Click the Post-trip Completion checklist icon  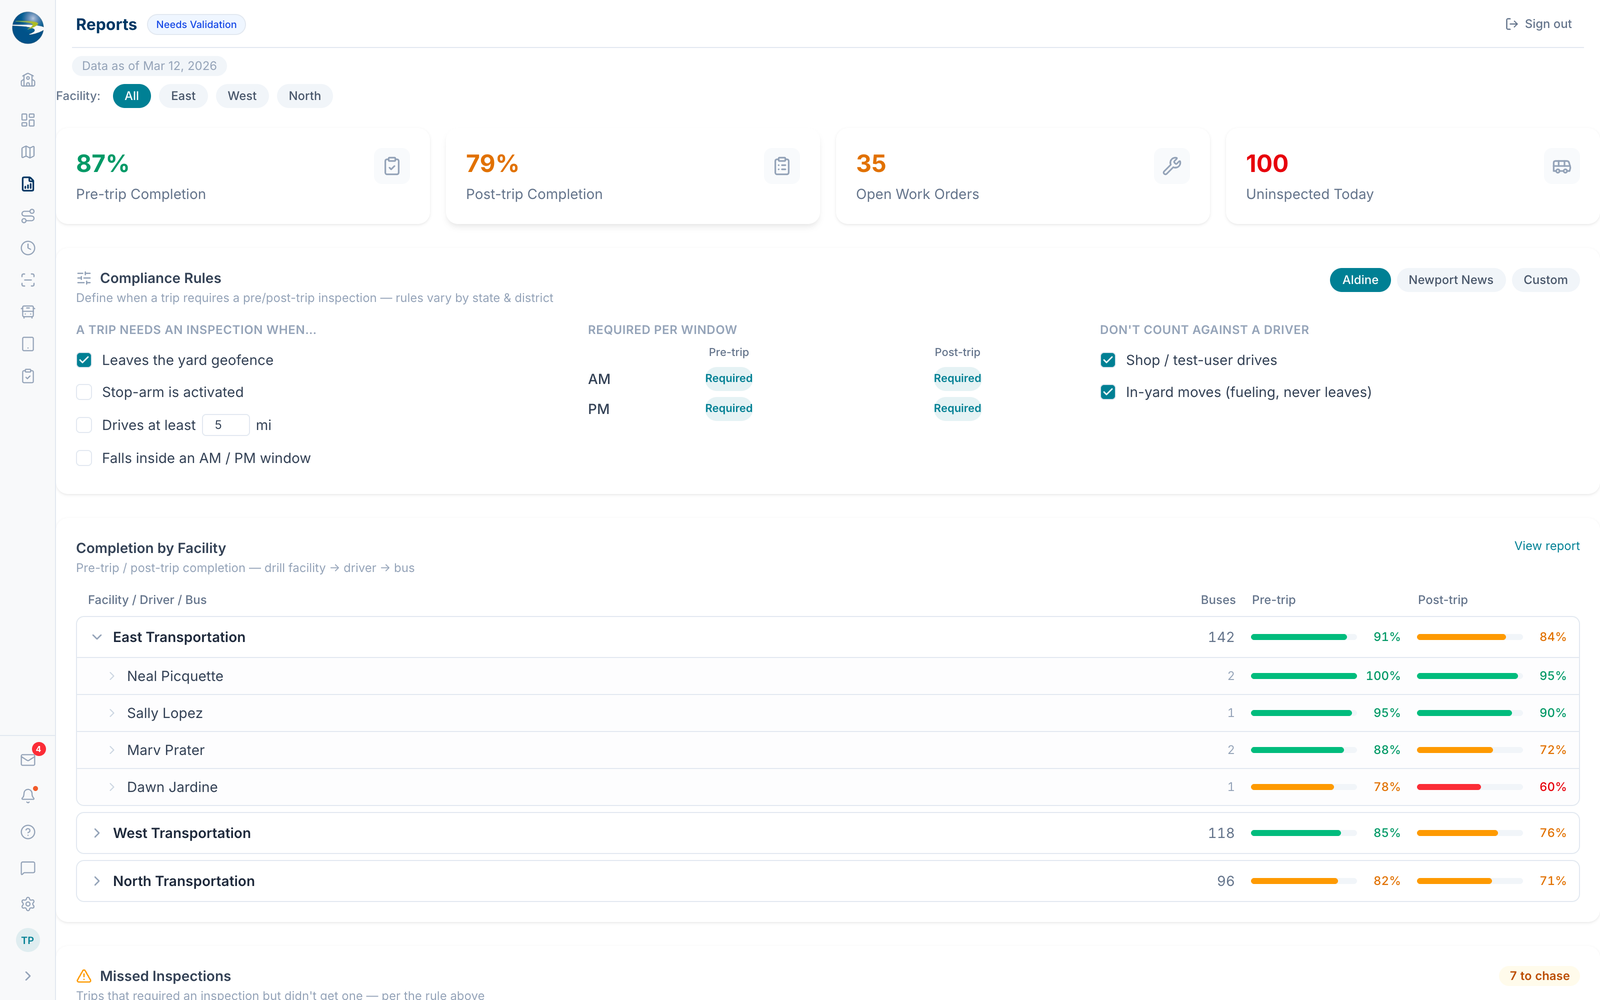click(x=782, y=166)
